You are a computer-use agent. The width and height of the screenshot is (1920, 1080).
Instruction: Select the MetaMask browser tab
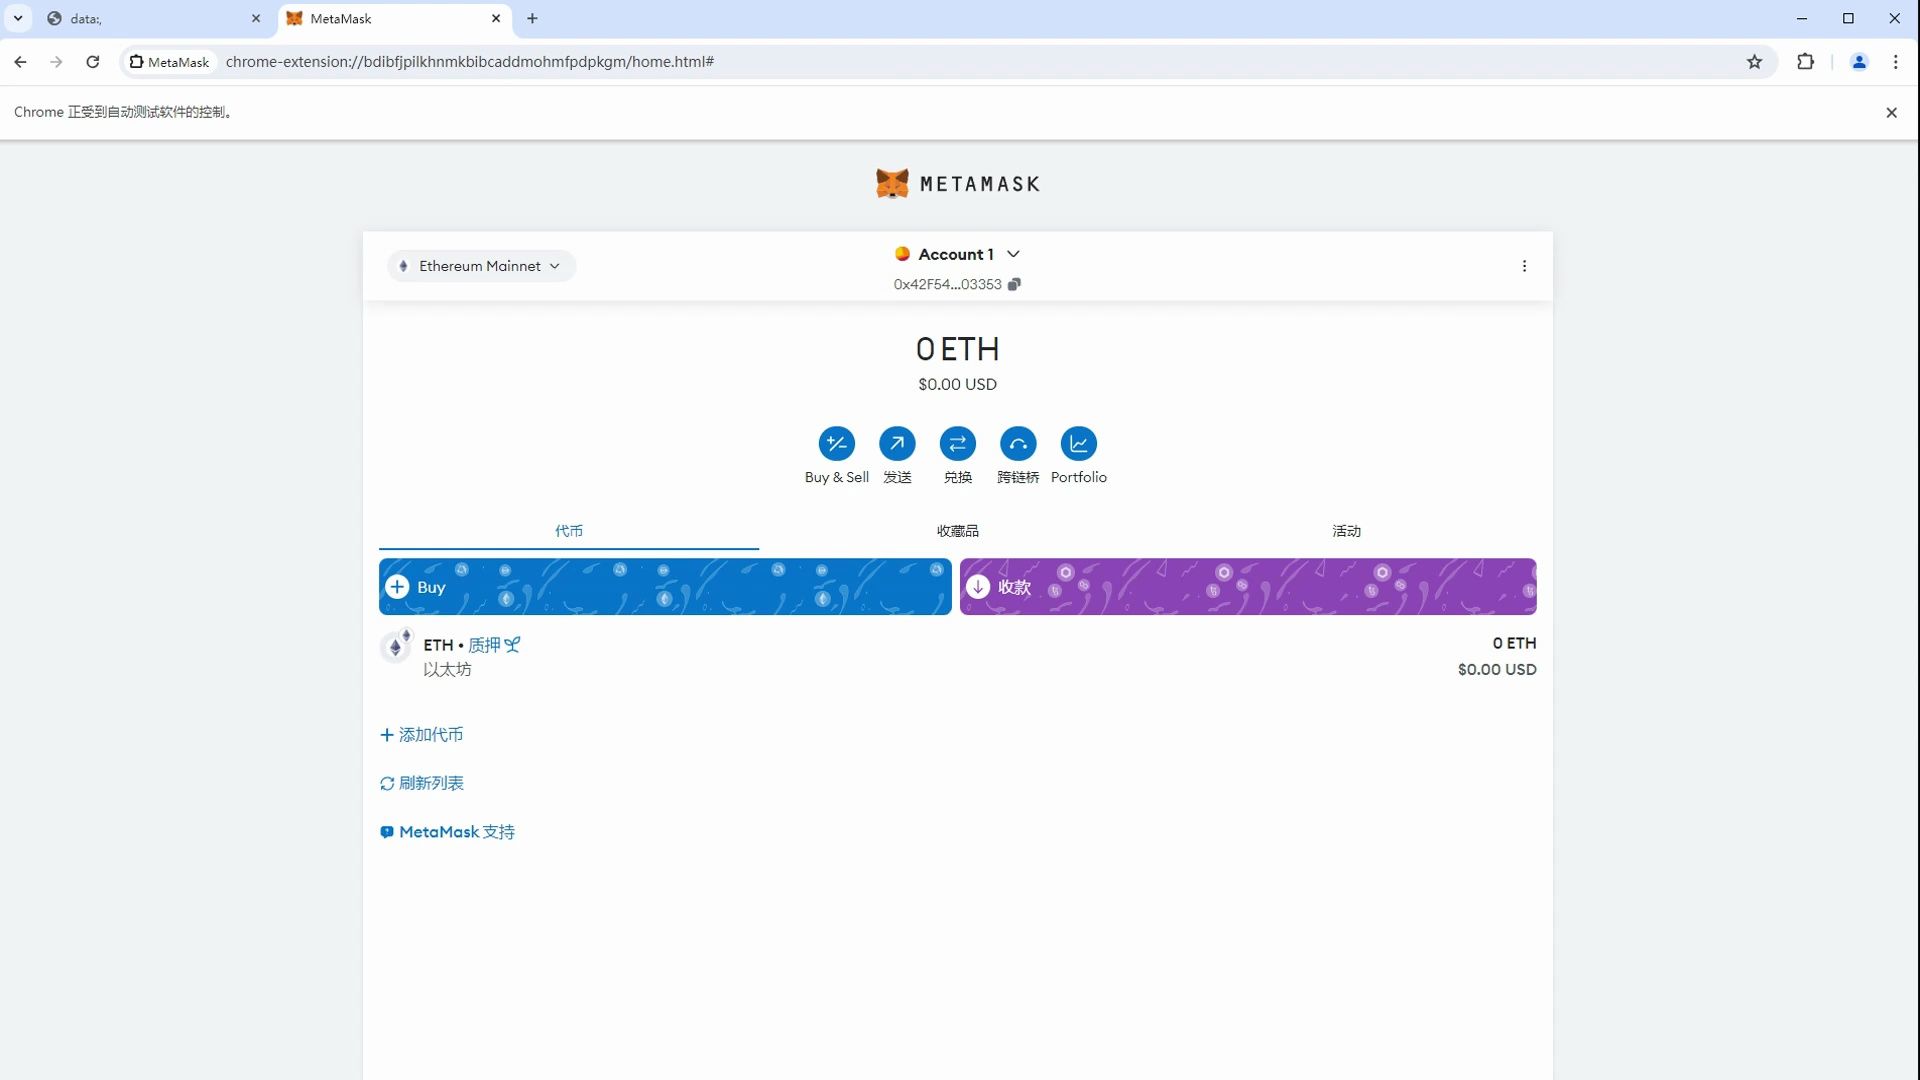pyautogui.click(x=393, y=18)
